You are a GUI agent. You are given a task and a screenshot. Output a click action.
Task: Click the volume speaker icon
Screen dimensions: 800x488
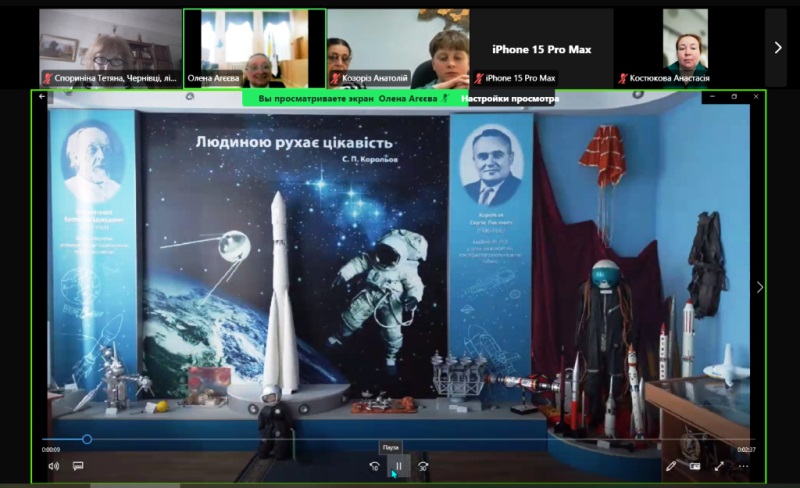[53, 466]
